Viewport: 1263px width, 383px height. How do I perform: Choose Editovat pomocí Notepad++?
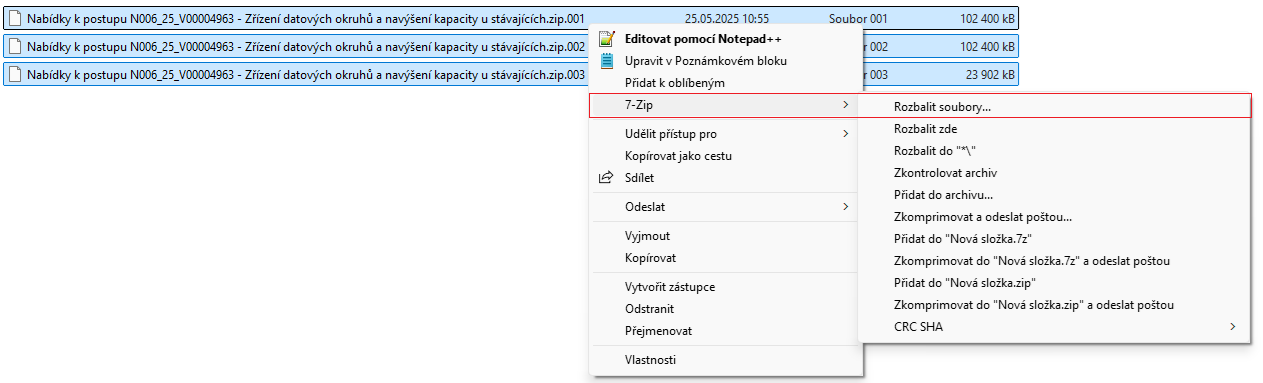pos(725,39)
